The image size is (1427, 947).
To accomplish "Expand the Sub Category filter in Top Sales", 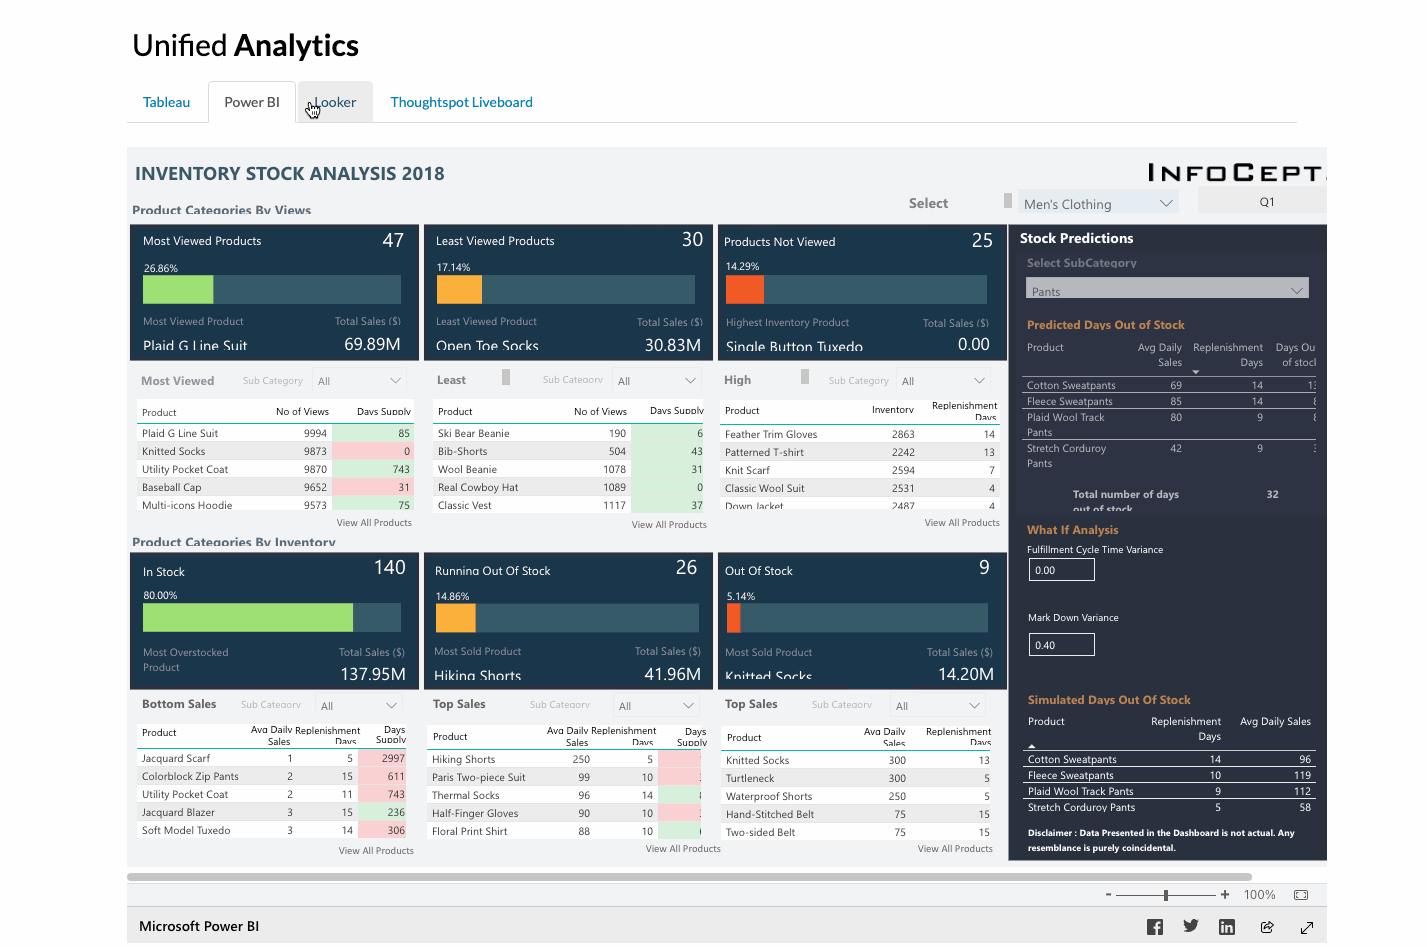I will (x=690, y=703).
